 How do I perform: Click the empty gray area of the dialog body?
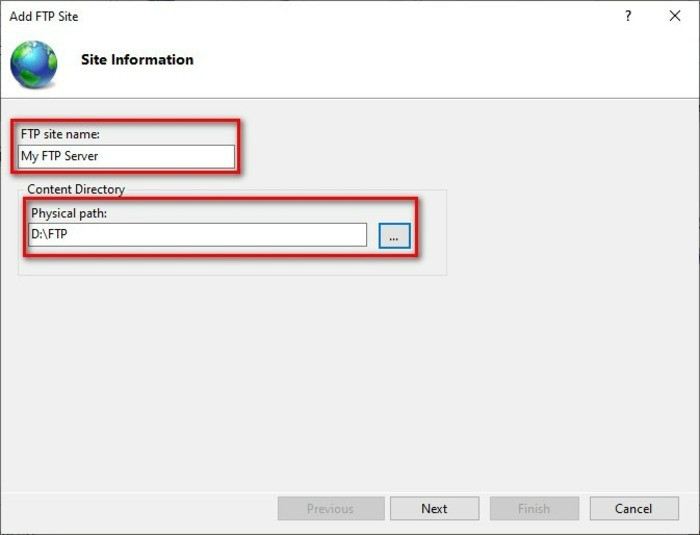point(350,380)
